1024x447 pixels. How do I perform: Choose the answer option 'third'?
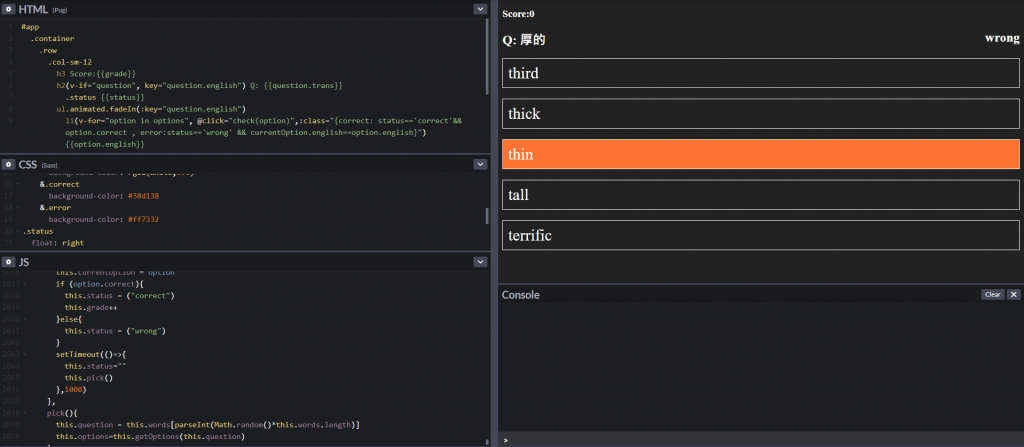click(761, 73)
